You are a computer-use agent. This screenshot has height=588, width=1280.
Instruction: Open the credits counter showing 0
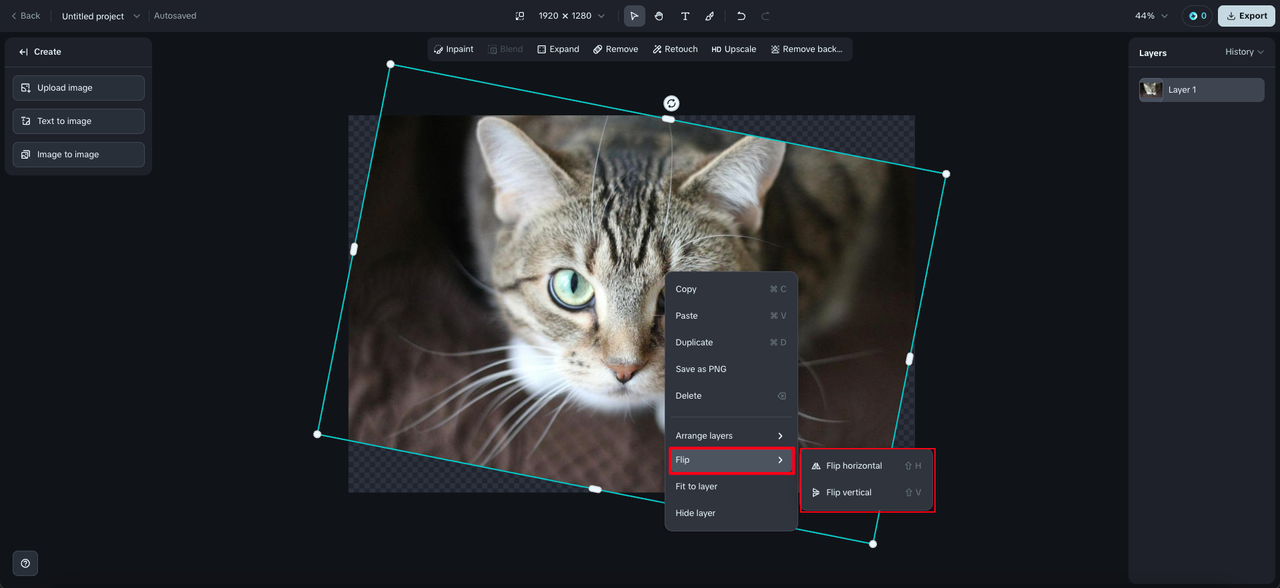(x=1195, y=16)
